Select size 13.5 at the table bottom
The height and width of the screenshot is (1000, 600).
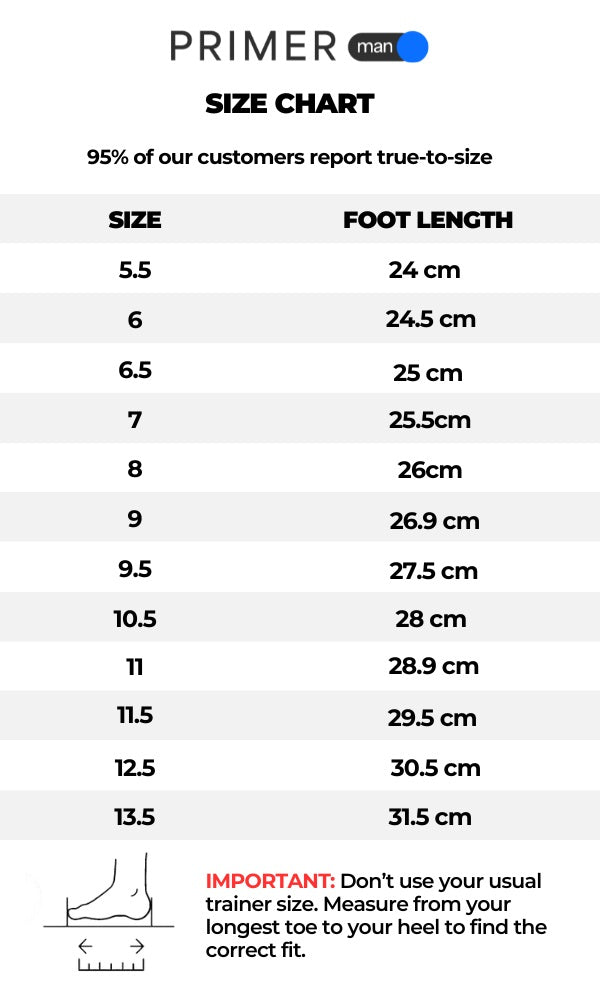(135, 817)
